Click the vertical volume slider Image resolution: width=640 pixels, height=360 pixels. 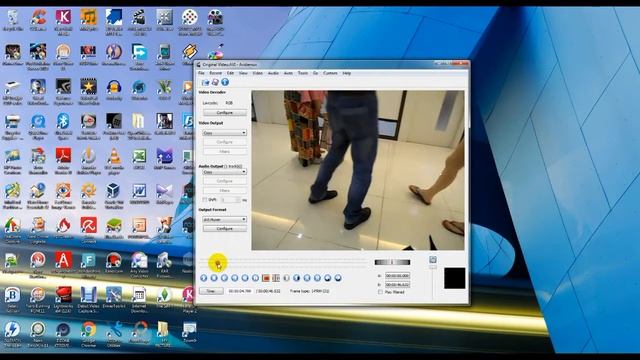[x=433, y=282]
